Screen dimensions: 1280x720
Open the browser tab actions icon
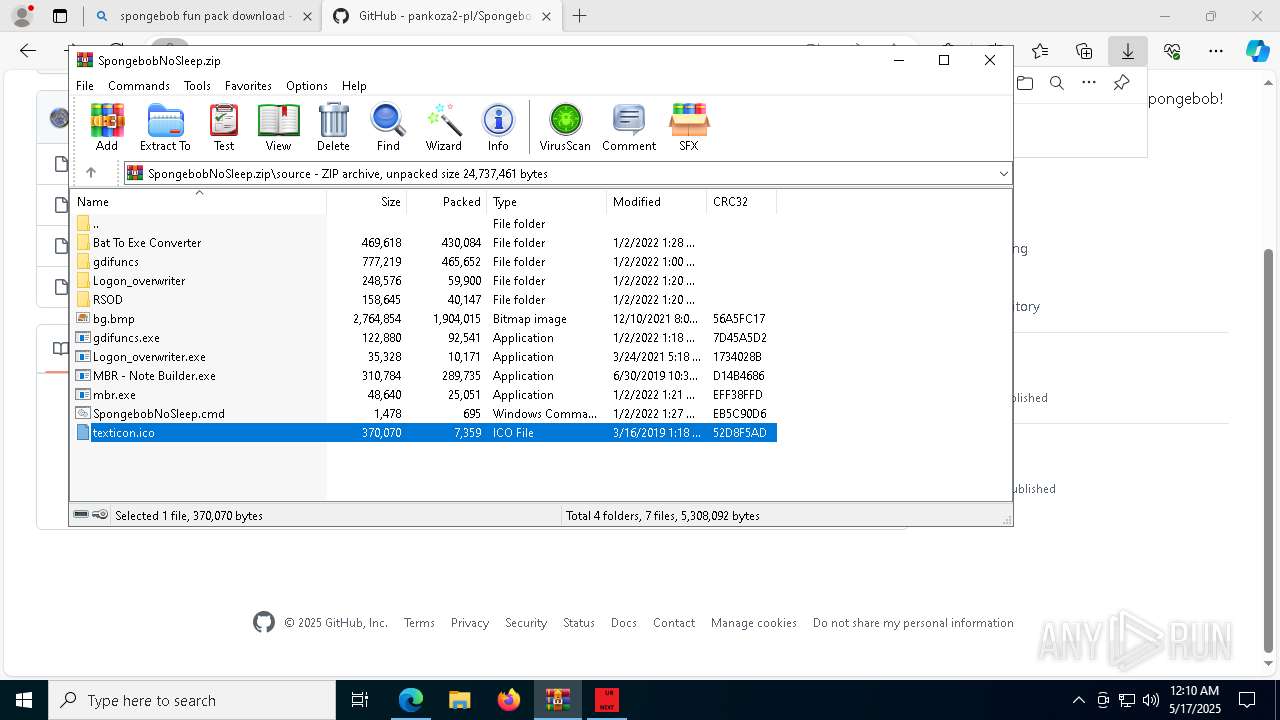[x=60, y=16]
